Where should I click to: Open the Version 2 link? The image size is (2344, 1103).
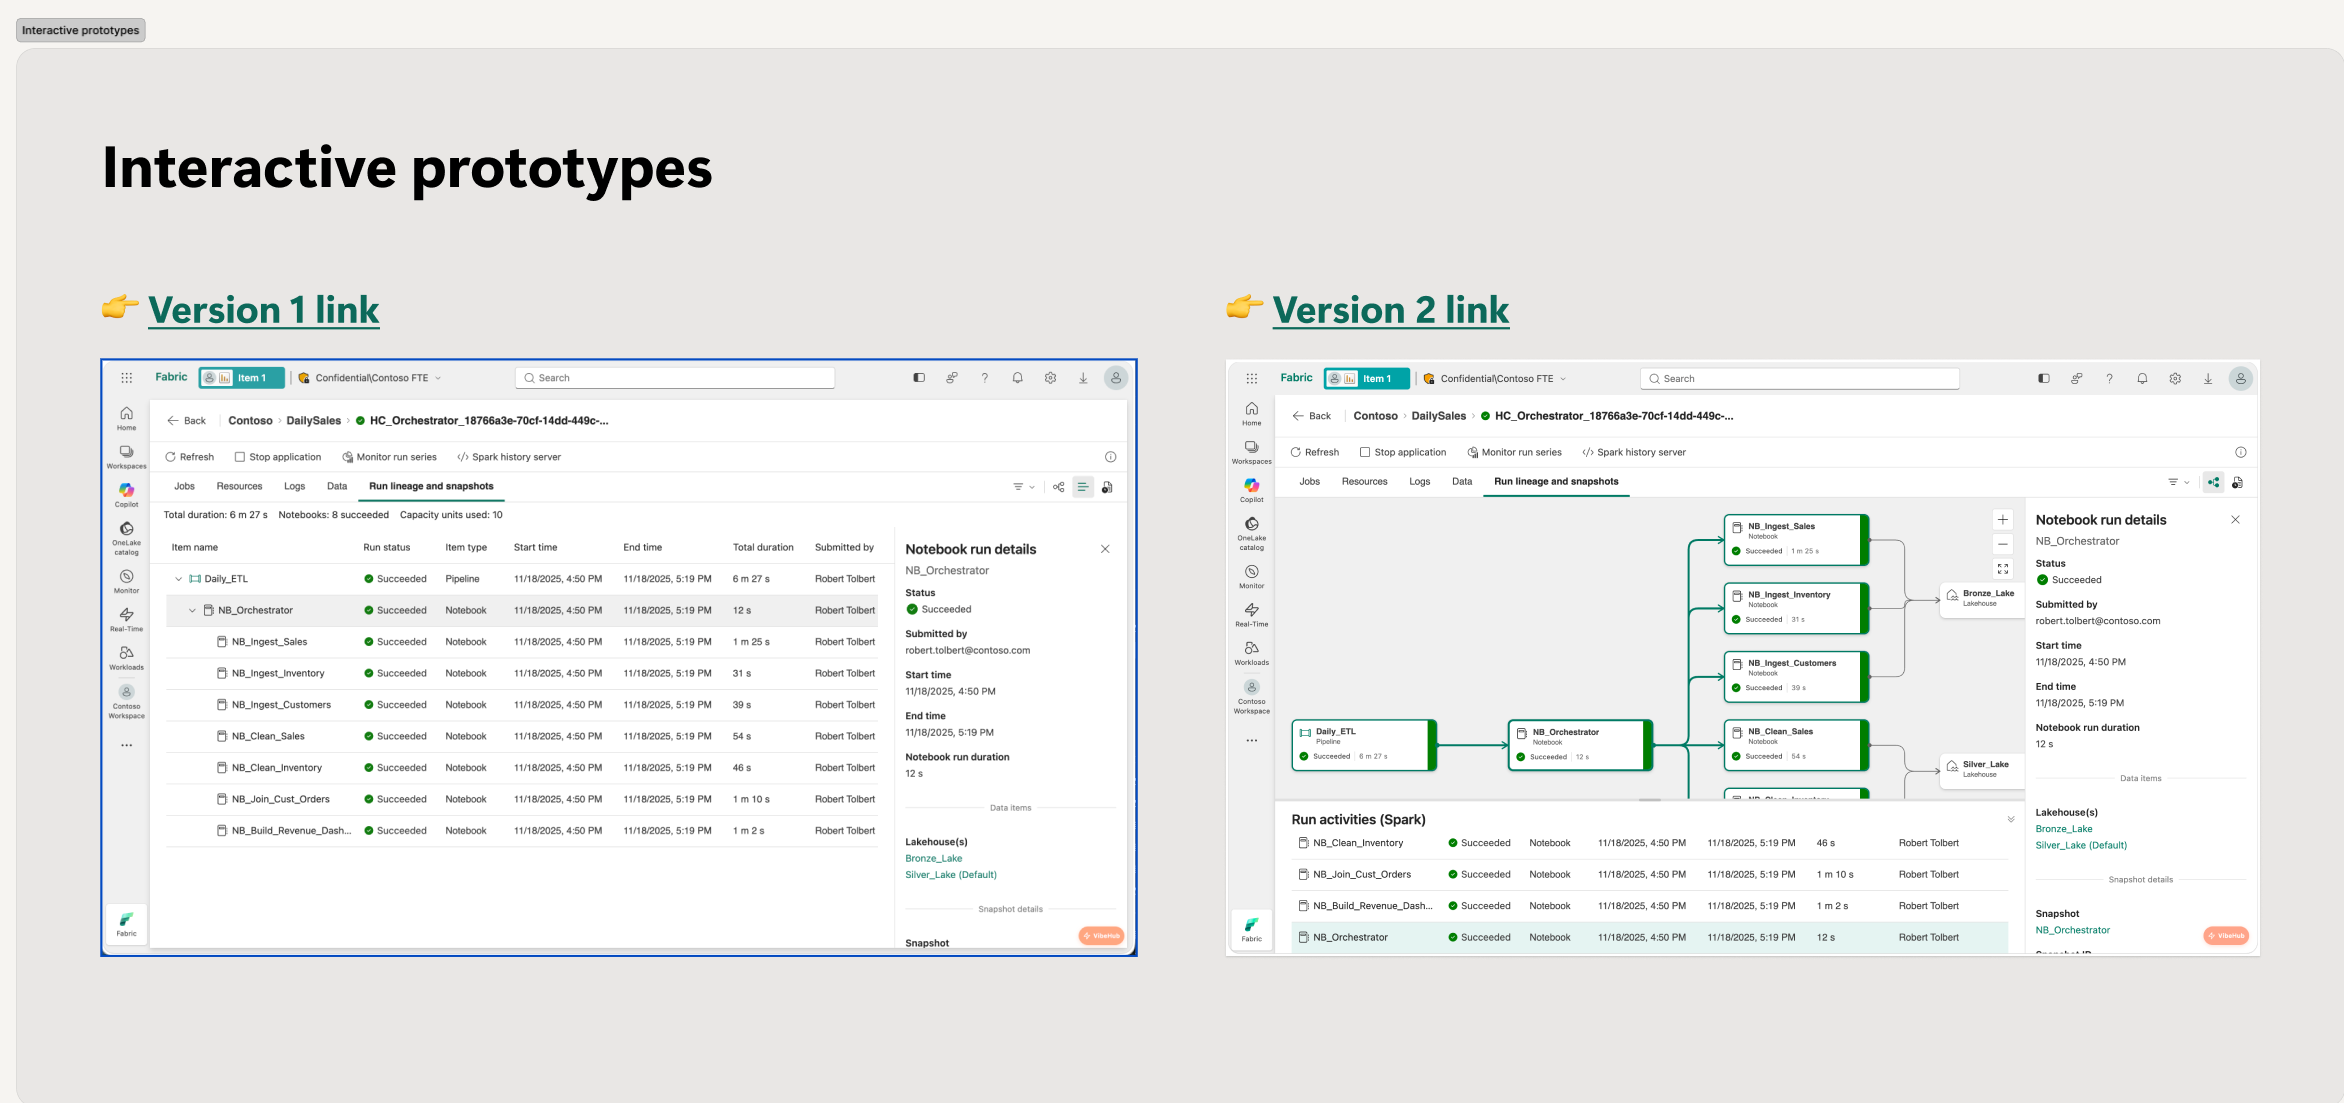[1390, 310]
